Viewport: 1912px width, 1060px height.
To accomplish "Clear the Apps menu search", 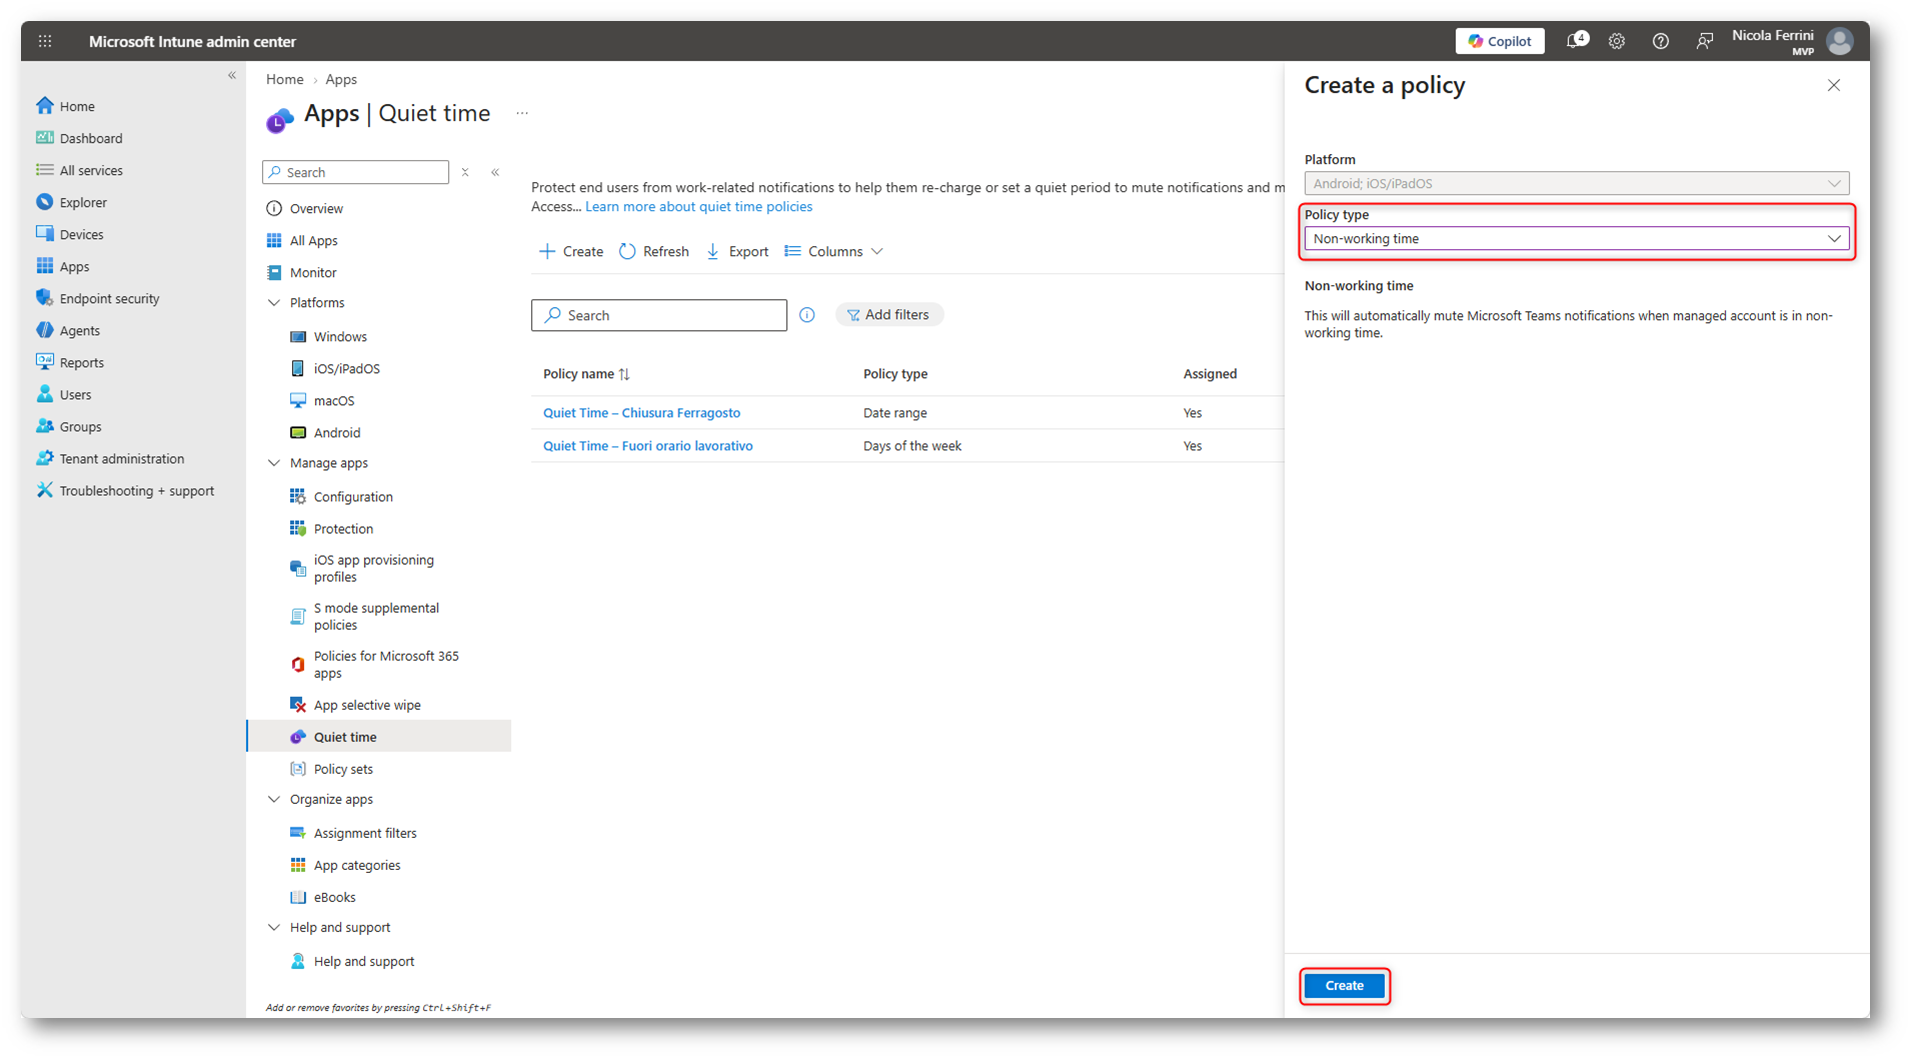I will point(465,172).
